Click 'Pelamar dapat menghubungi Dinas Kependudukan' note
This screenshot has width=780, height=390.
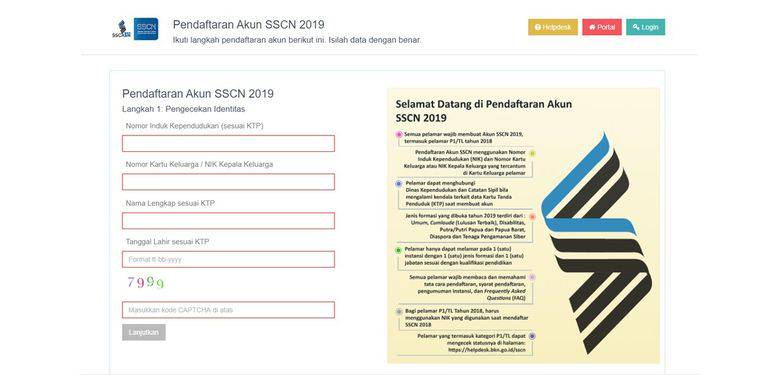[458, 194]
